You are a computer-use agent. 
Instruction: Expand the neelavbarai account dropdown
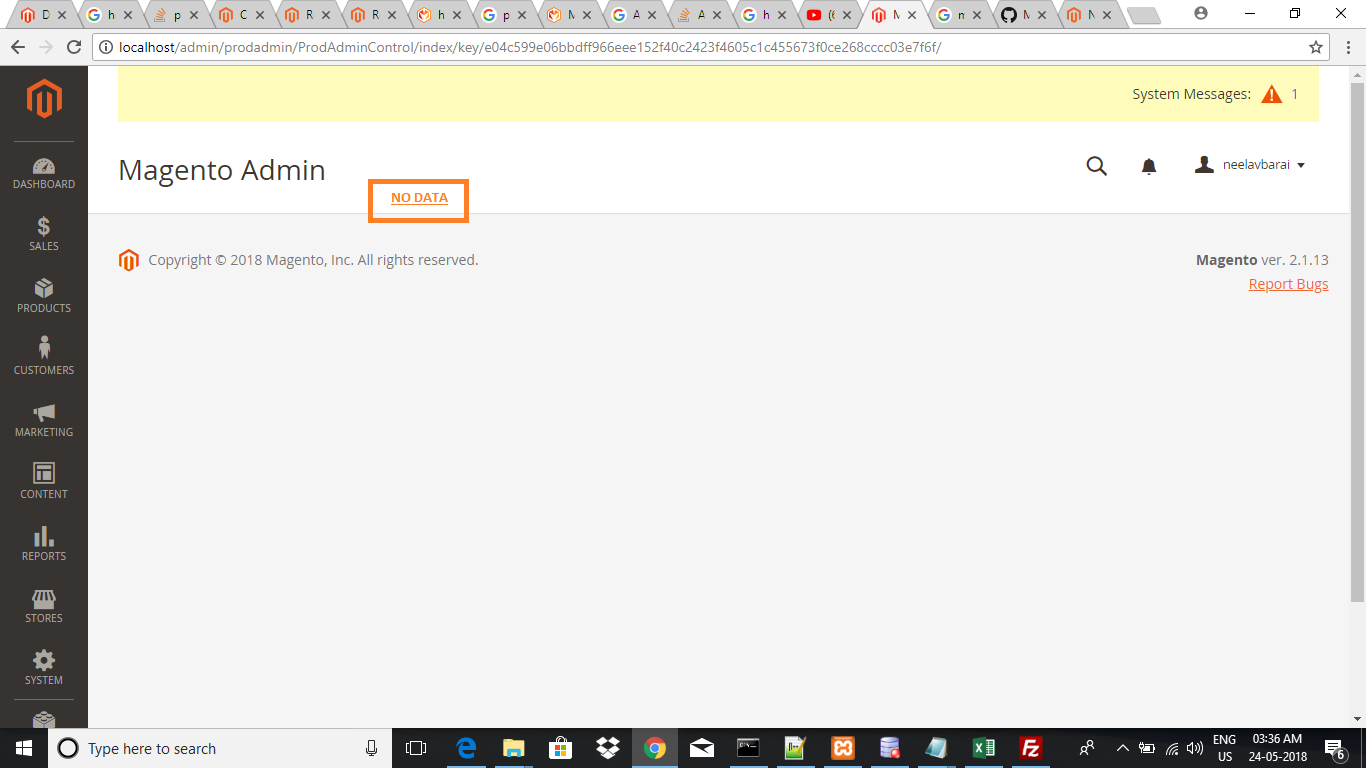click(x=1251, y=165)
